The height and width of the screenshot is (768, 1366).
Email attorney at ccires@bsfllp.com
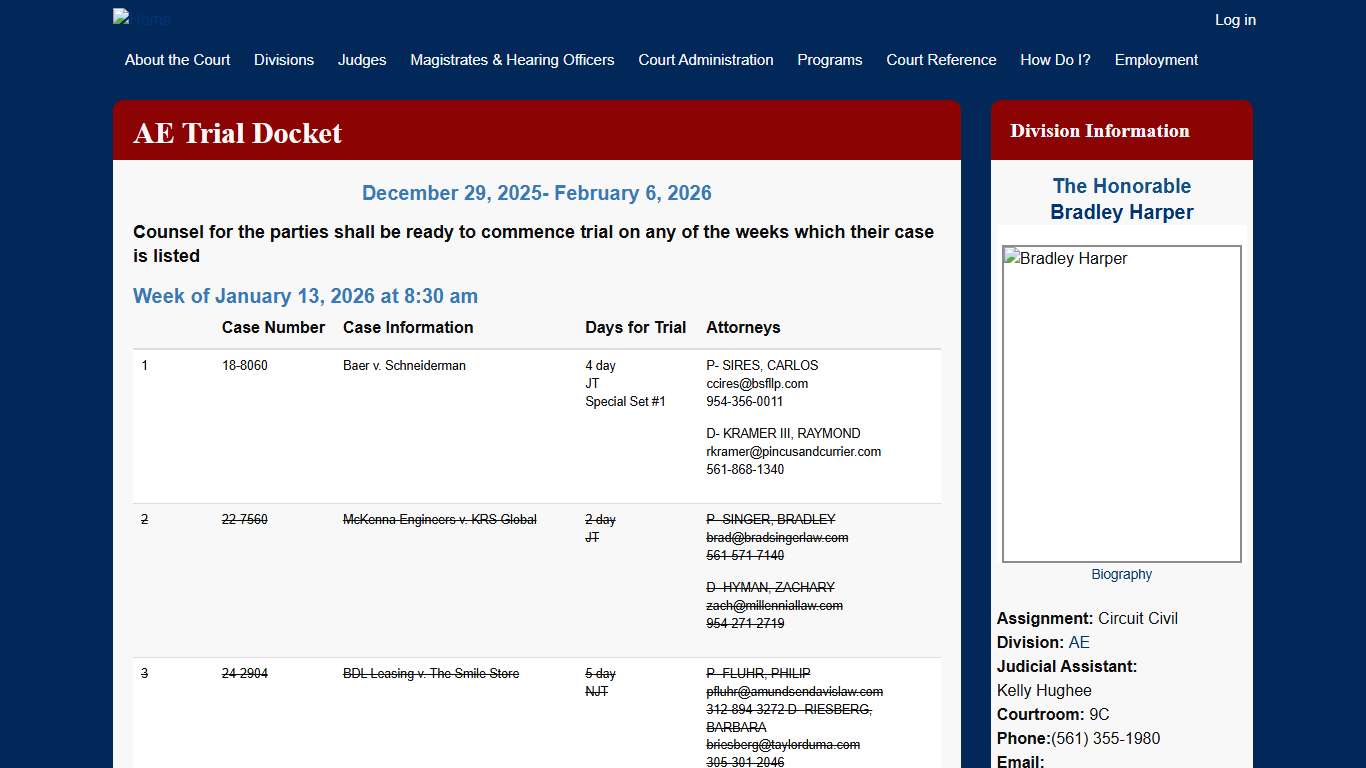[757, 383]
